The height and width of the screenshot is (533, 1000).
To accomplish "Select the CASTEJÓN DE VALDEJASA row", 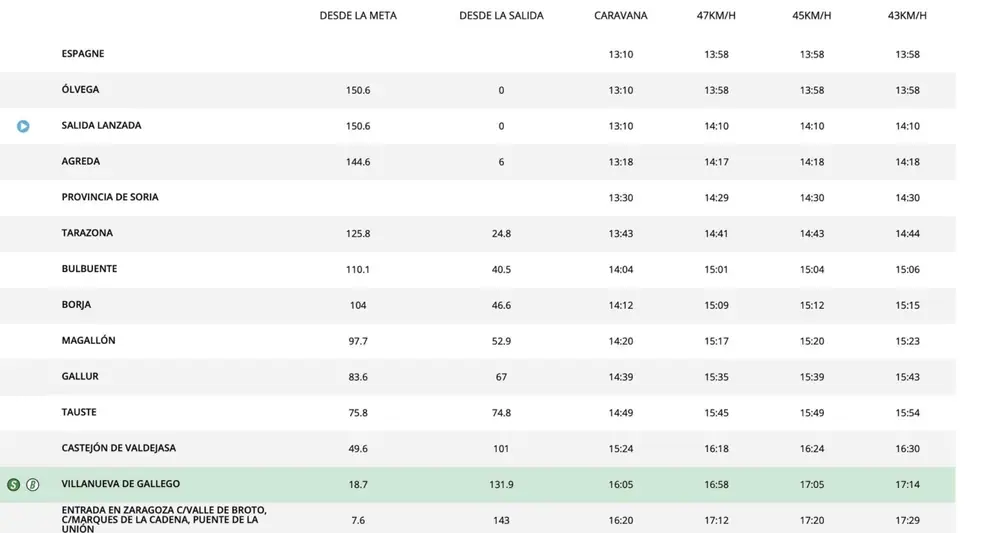I will (478, 448).
